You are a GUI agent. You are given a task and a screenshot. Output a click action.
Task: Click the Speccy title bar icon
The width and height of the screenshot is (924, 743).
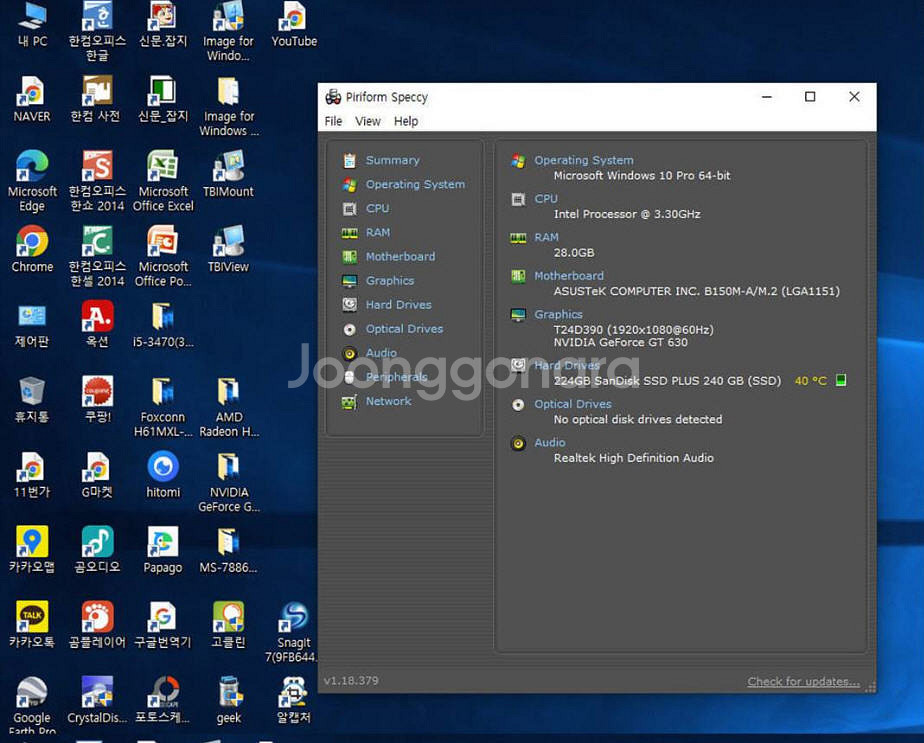click(x=333, y=97)
